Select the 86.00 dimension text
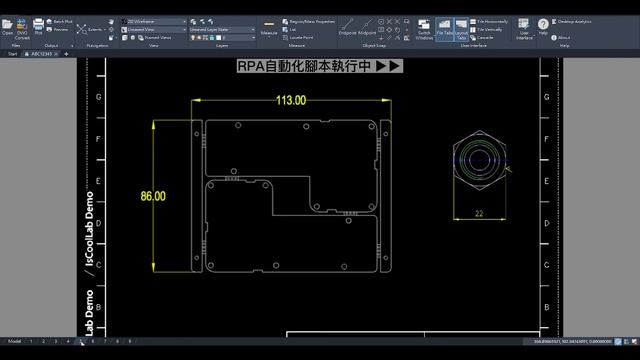This screenshot has height=360, width=640. [153, 196]
